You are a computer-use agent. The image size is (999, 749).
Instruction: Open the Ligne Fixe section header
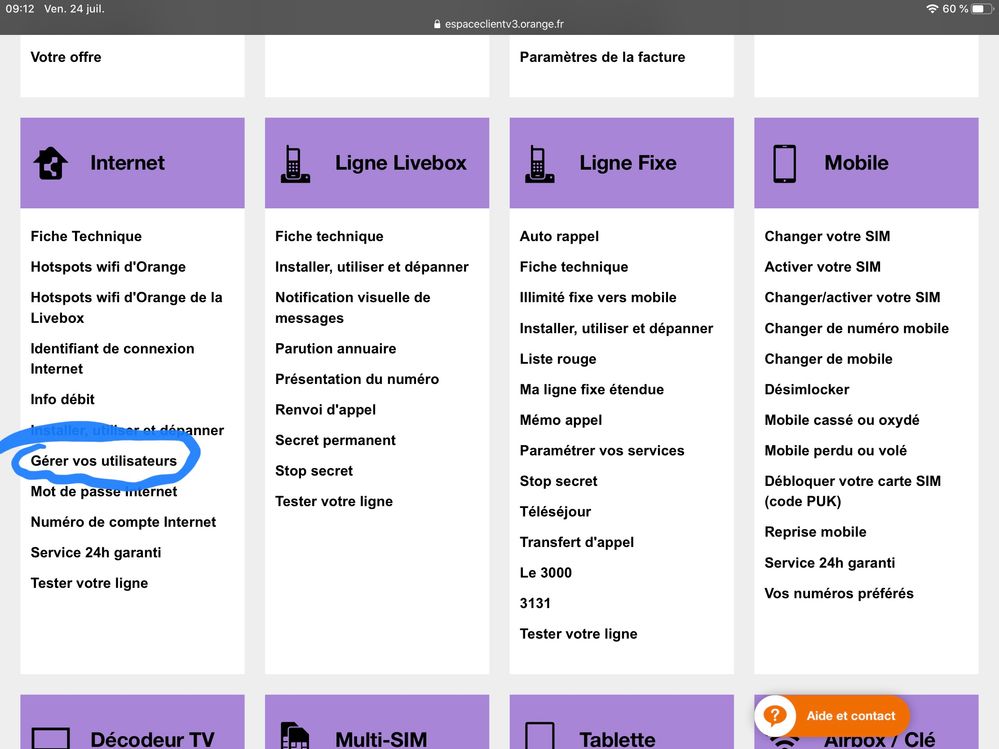point(622,163)
